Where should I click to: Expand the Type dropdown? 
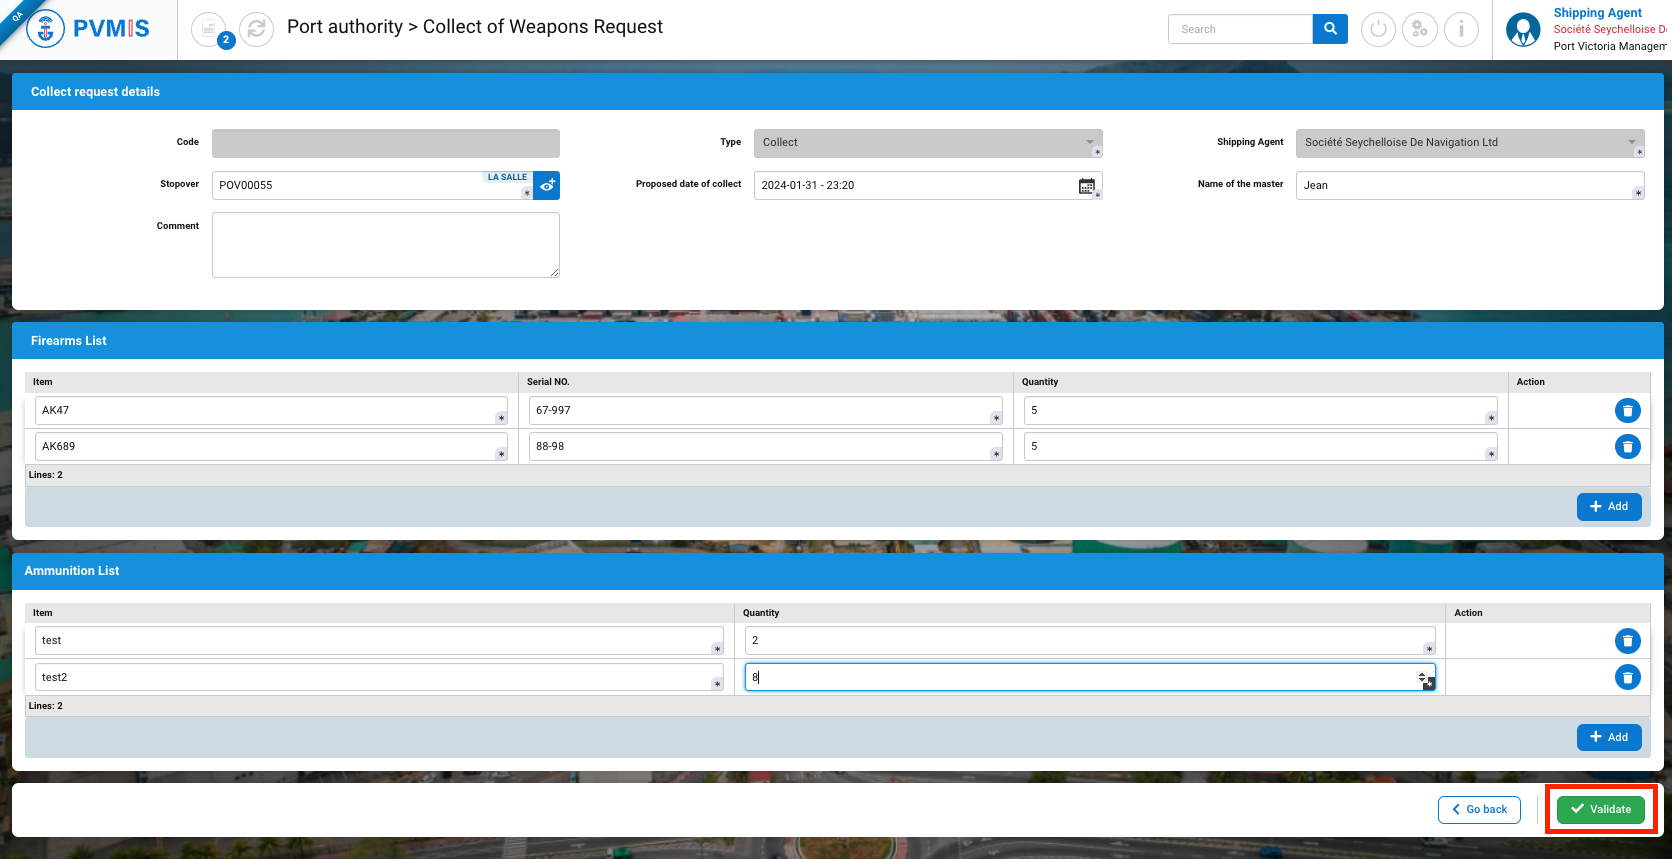click(1090, 142)
